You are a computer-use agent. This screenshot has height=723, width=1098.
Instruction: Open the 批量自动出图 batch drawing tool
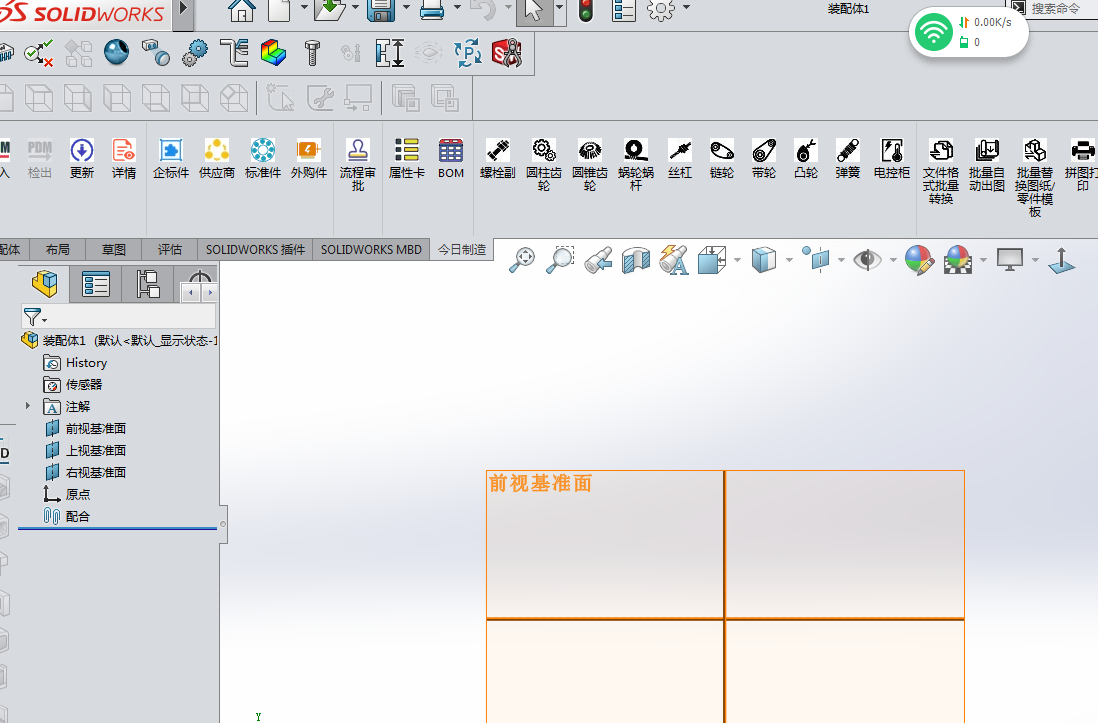tap(986, 163)
